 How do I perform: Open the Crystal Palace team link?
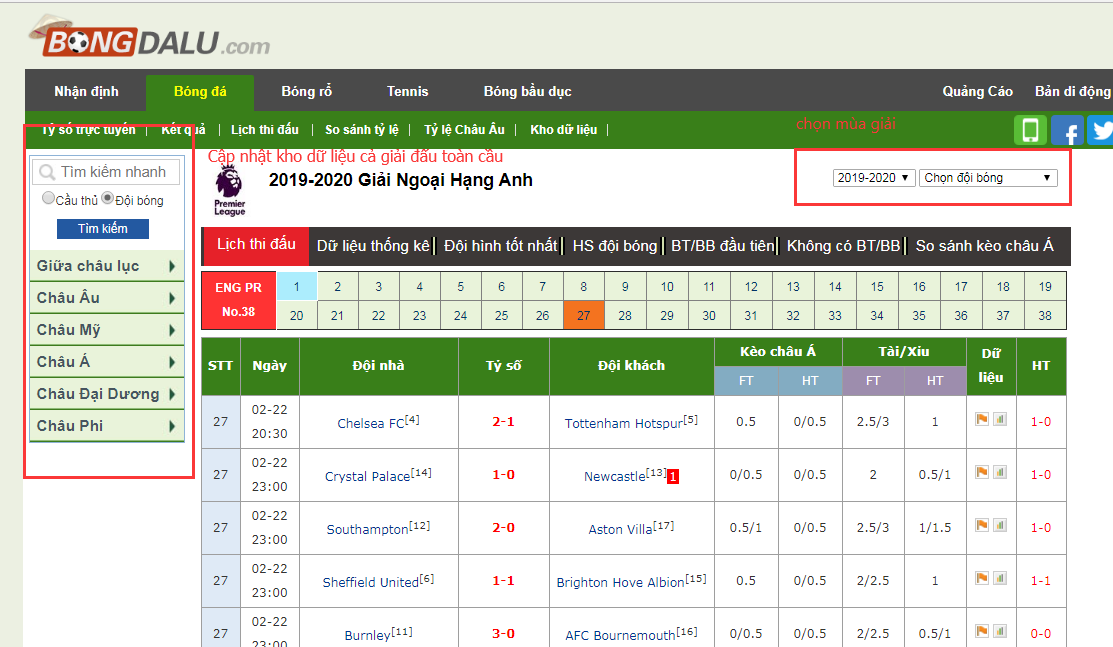(368, 477)
